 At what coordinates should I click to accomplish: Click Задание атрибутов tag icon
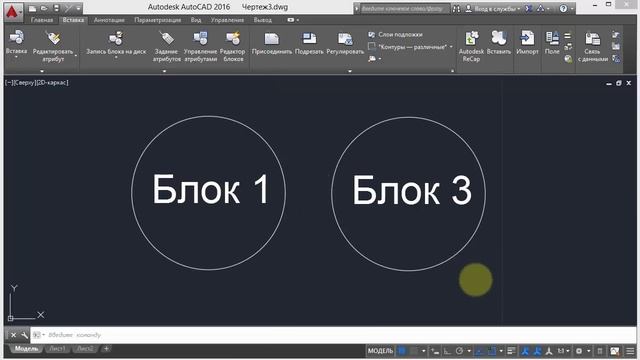[167, 38]
